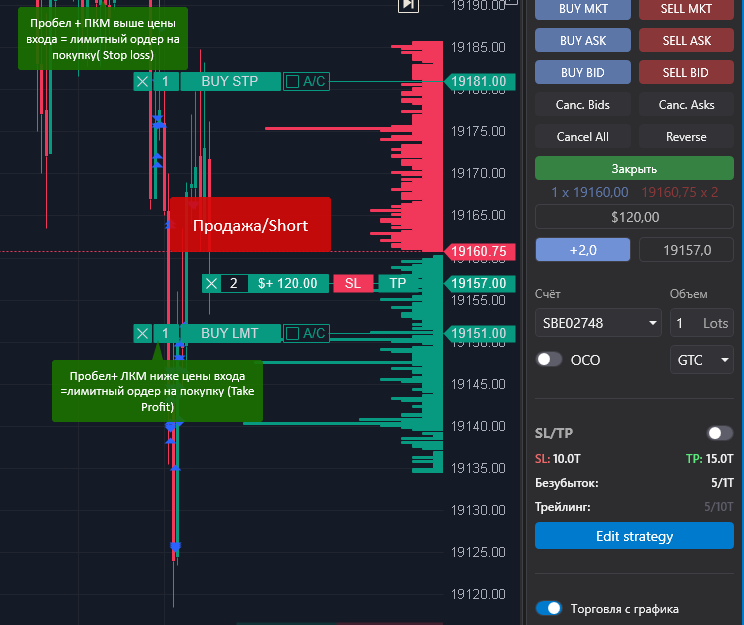
Task: Click the red Продажа/Short label
Action: point(250,225)
